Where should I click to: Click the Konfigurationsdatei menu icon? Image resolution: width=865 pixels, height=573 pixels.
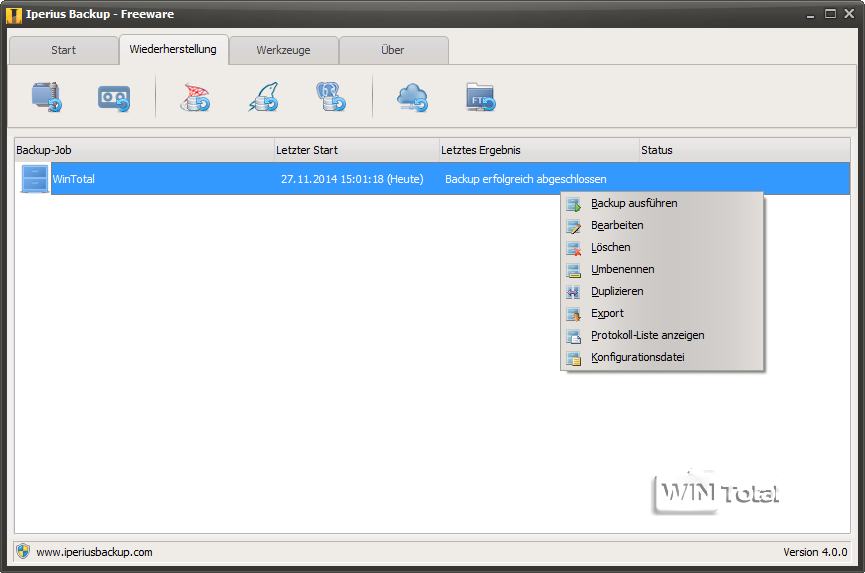click(x=574, y=358)
